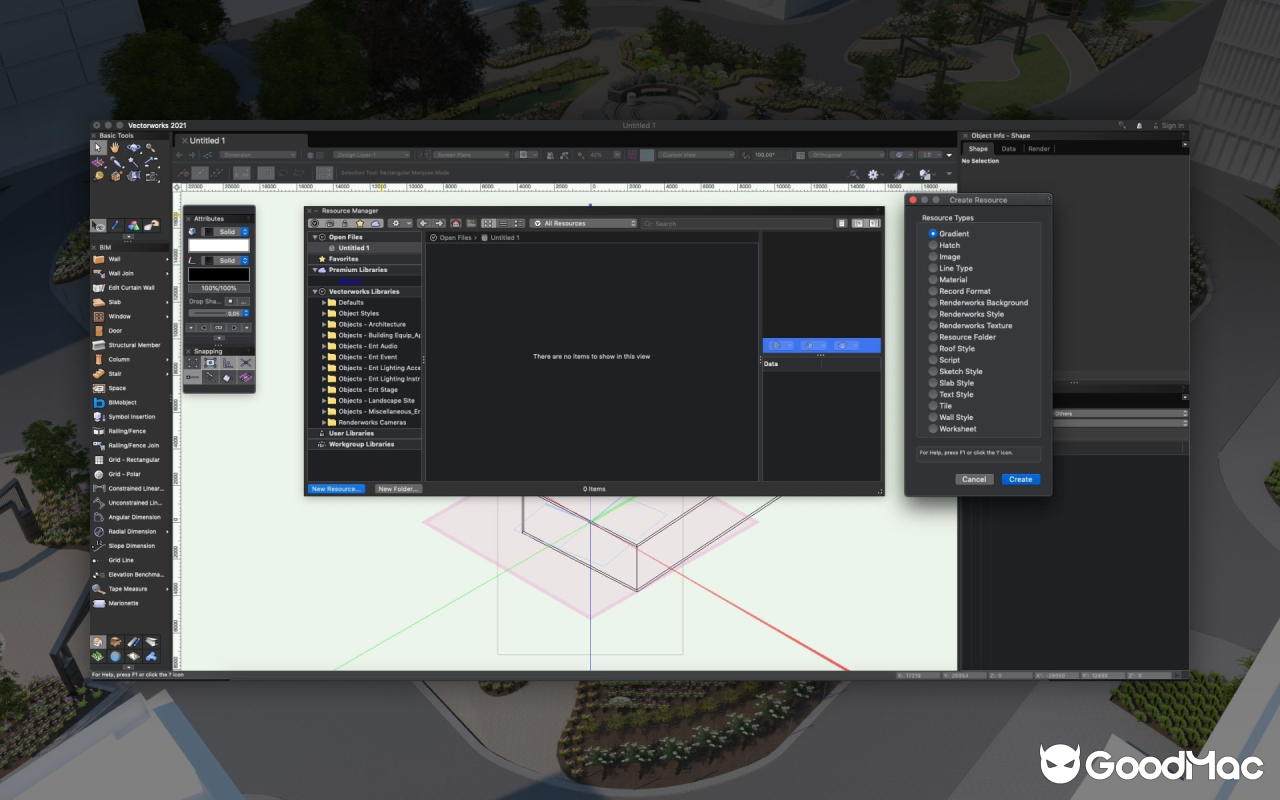Switch to the Data tab in Object Info
This screenshot has width=1280, height=800.
click(x=1009, y=148)
